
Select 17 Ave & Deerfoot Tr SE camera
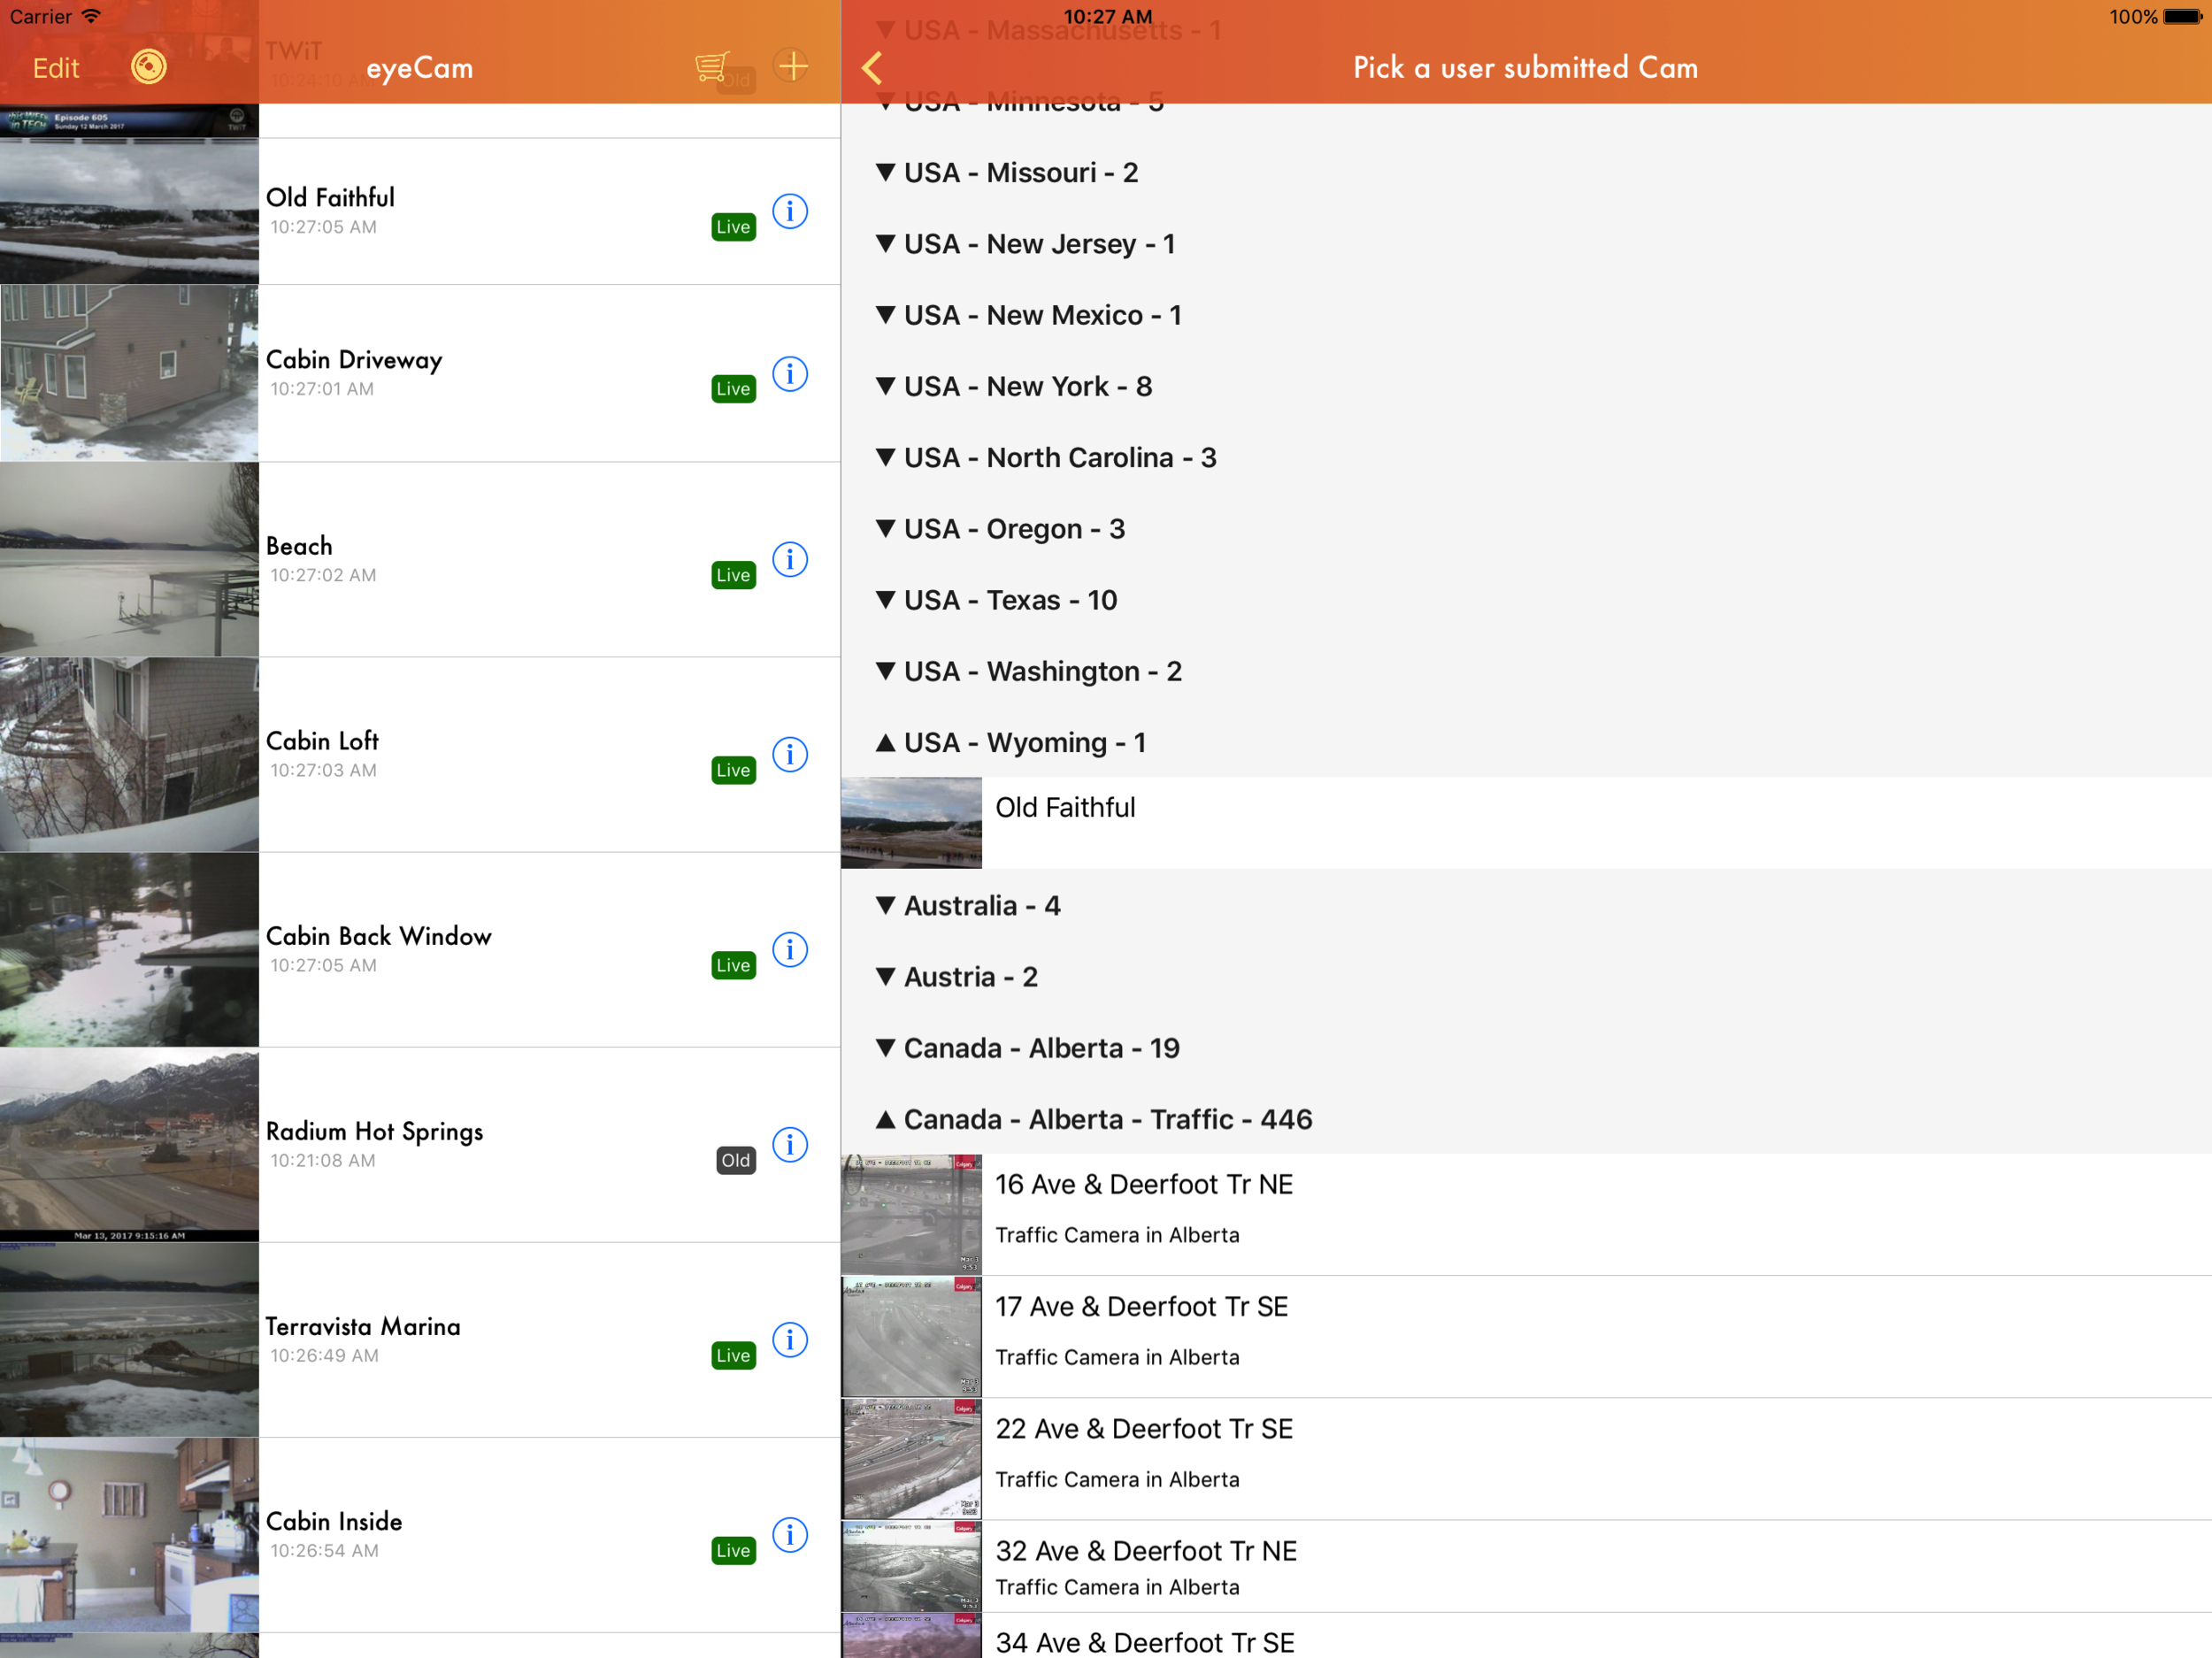[1526, 1337]
